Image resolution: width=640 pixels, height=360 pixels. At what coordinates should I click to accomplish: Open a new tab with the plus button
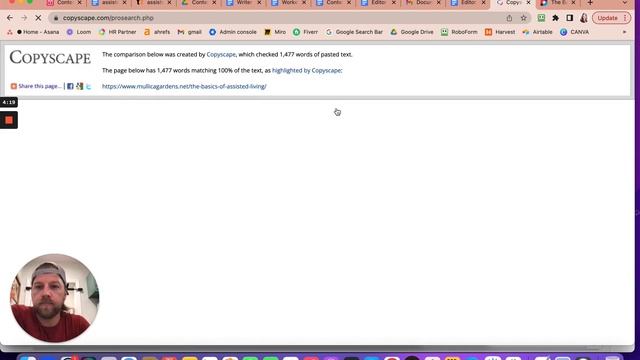coord(590,3)
